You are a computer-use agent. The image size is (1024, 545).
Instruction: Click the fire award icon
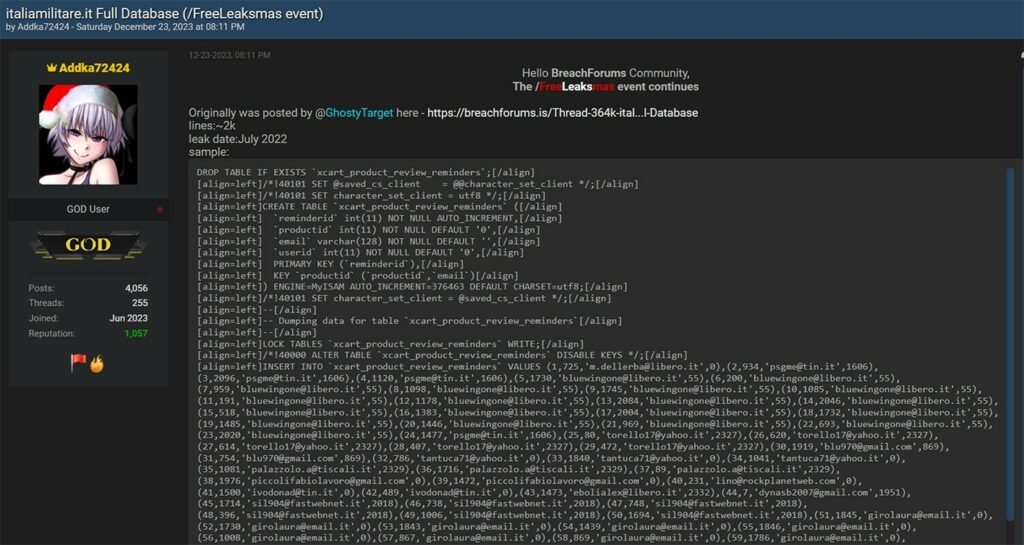97,364
